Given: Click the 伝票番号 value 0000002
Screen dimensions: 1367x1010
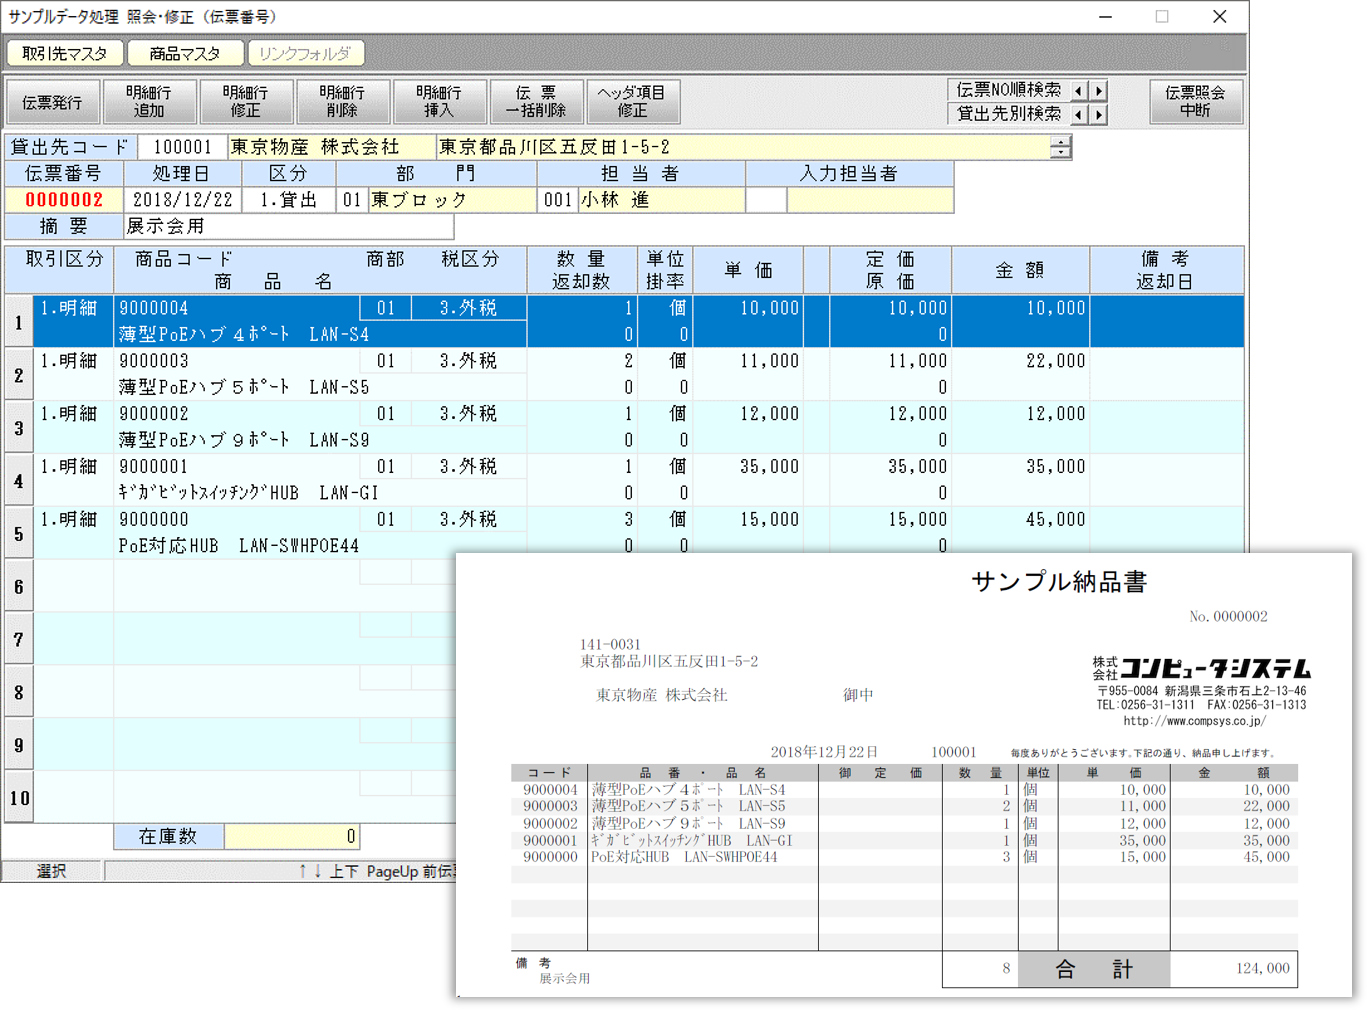Looking at the screenshot, I should [64, 200].
